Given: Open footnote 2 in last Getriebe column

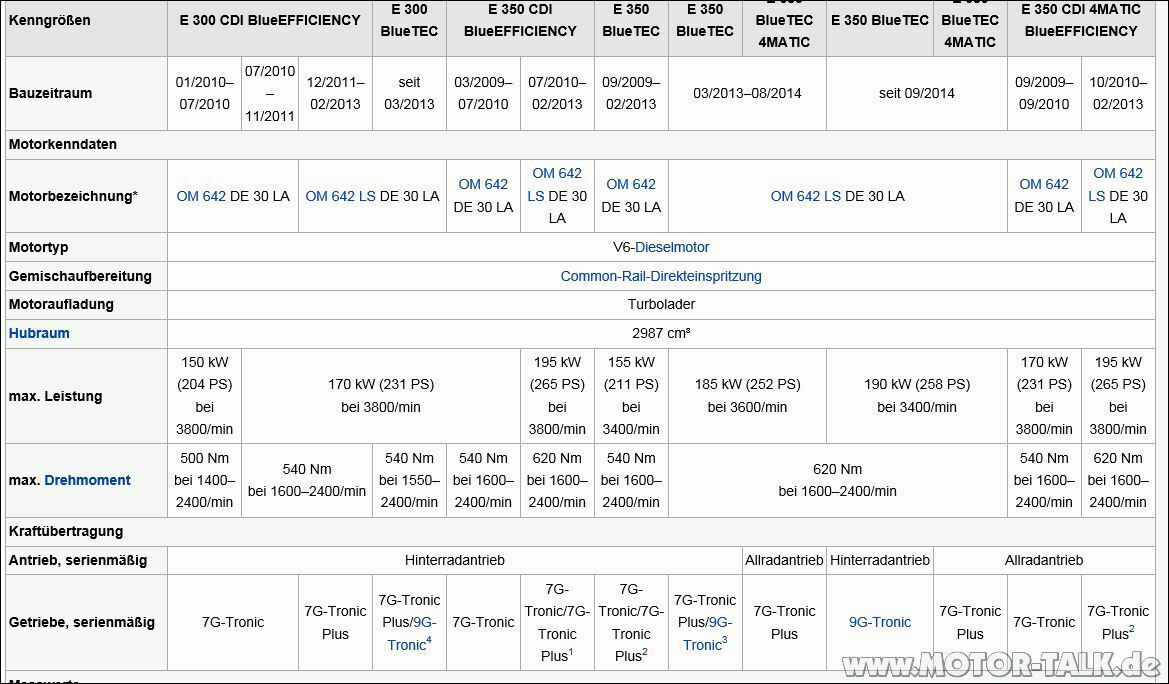Looking at the screenshot, I should tap(1131, 630).
